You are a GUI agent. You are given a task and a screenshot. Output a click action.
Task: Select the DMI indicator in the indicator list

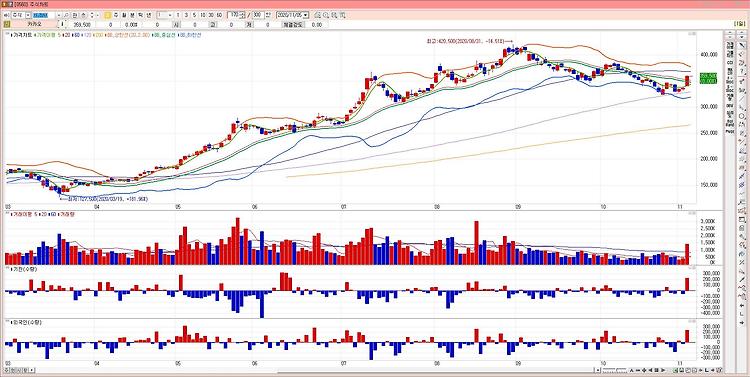pyautogui.click(x=730, y=105)
